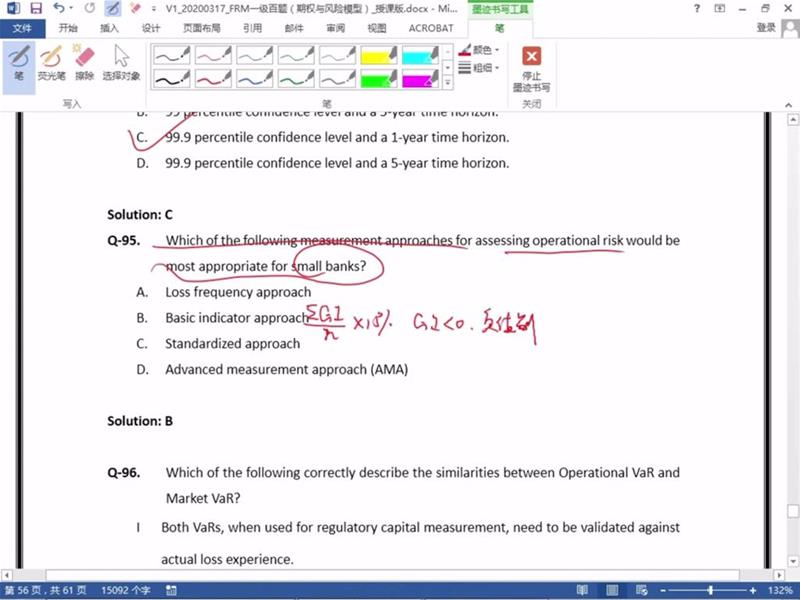Click the proofing icon in the status bar
This screenshot has width=800, height=600.
pyautogui.click(x=171, y=590)
